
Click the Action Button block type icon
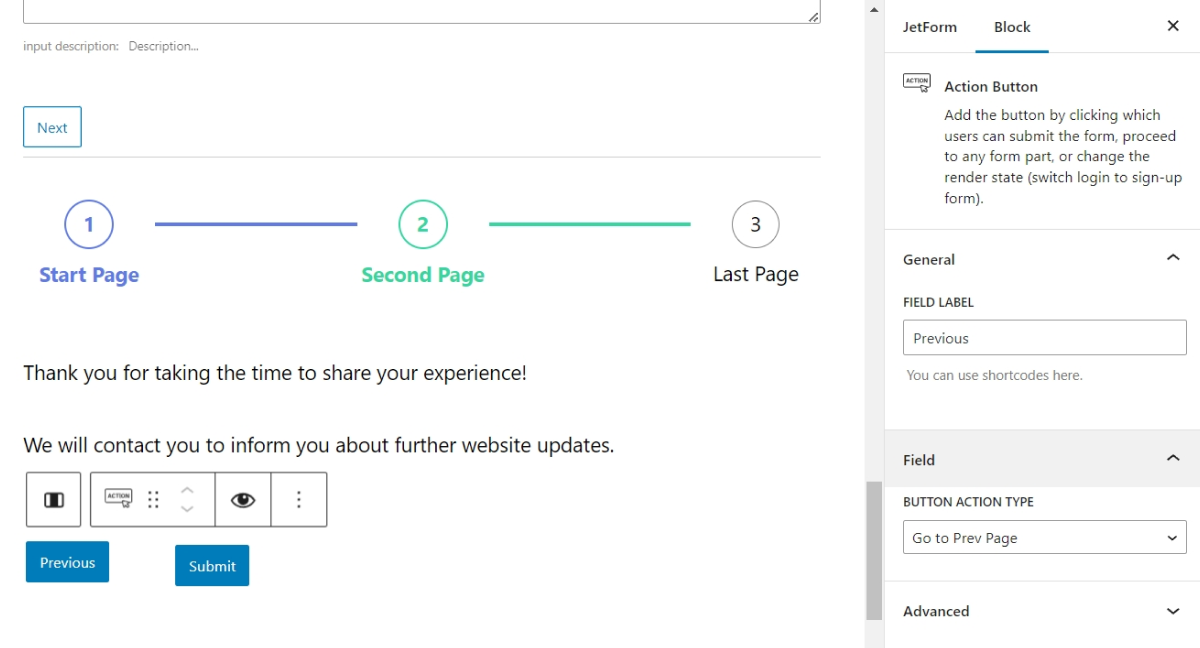point(119,498)
